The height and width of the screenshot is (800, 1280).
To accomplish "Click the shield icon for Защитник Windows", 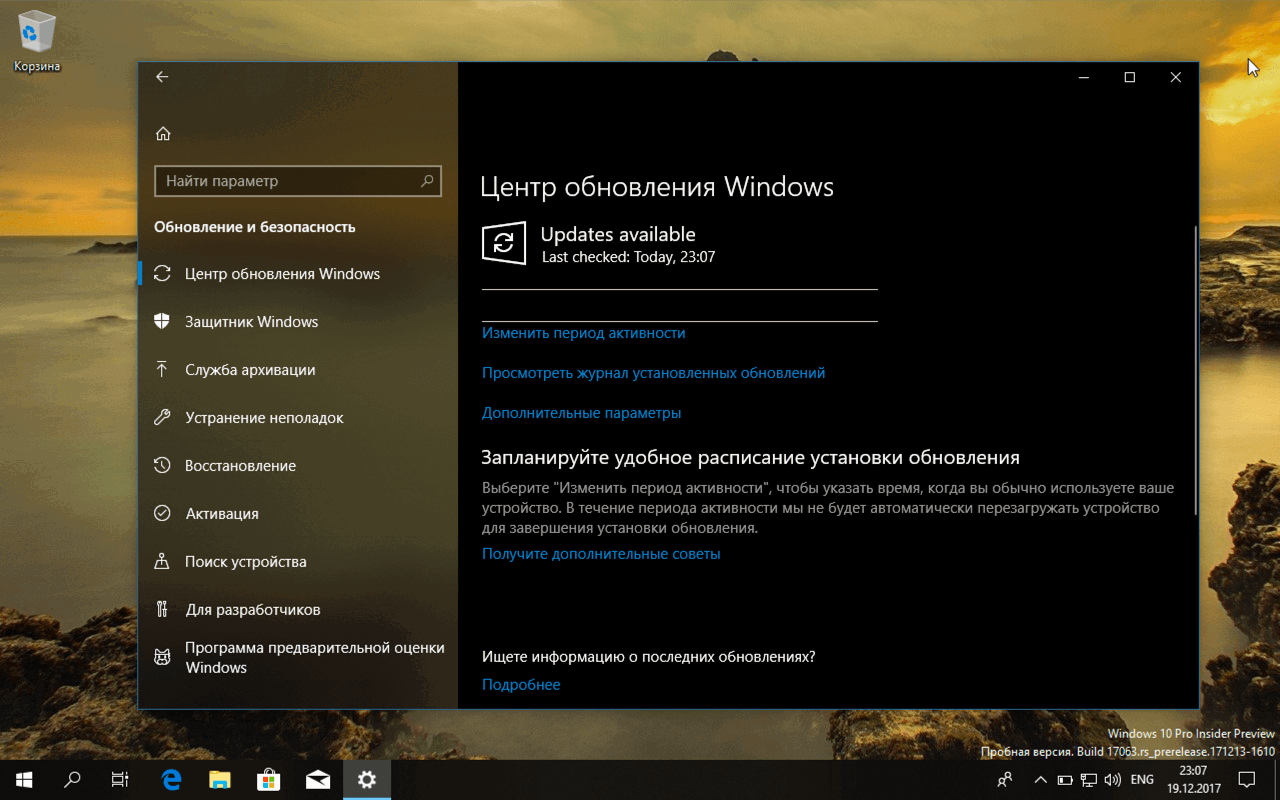I will click(162, 321).
